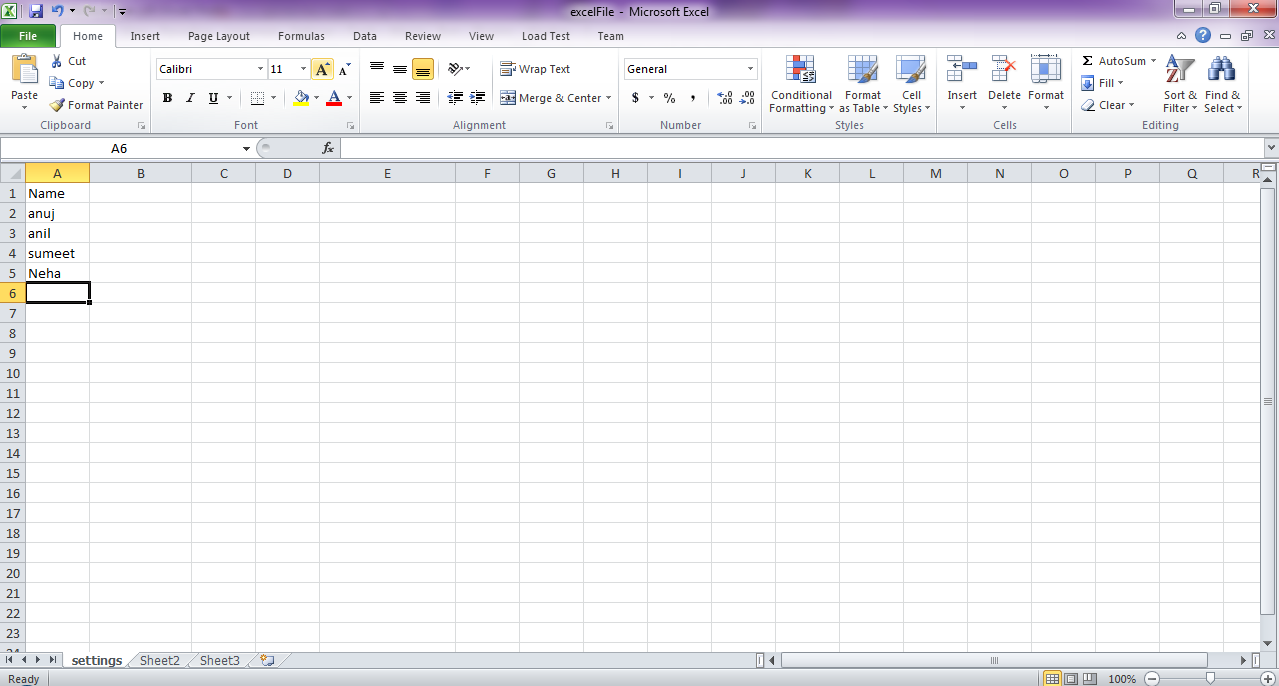Open Format as Table gallery
Viewport: 1279px width, 686px height.
(x=863, y=85)
